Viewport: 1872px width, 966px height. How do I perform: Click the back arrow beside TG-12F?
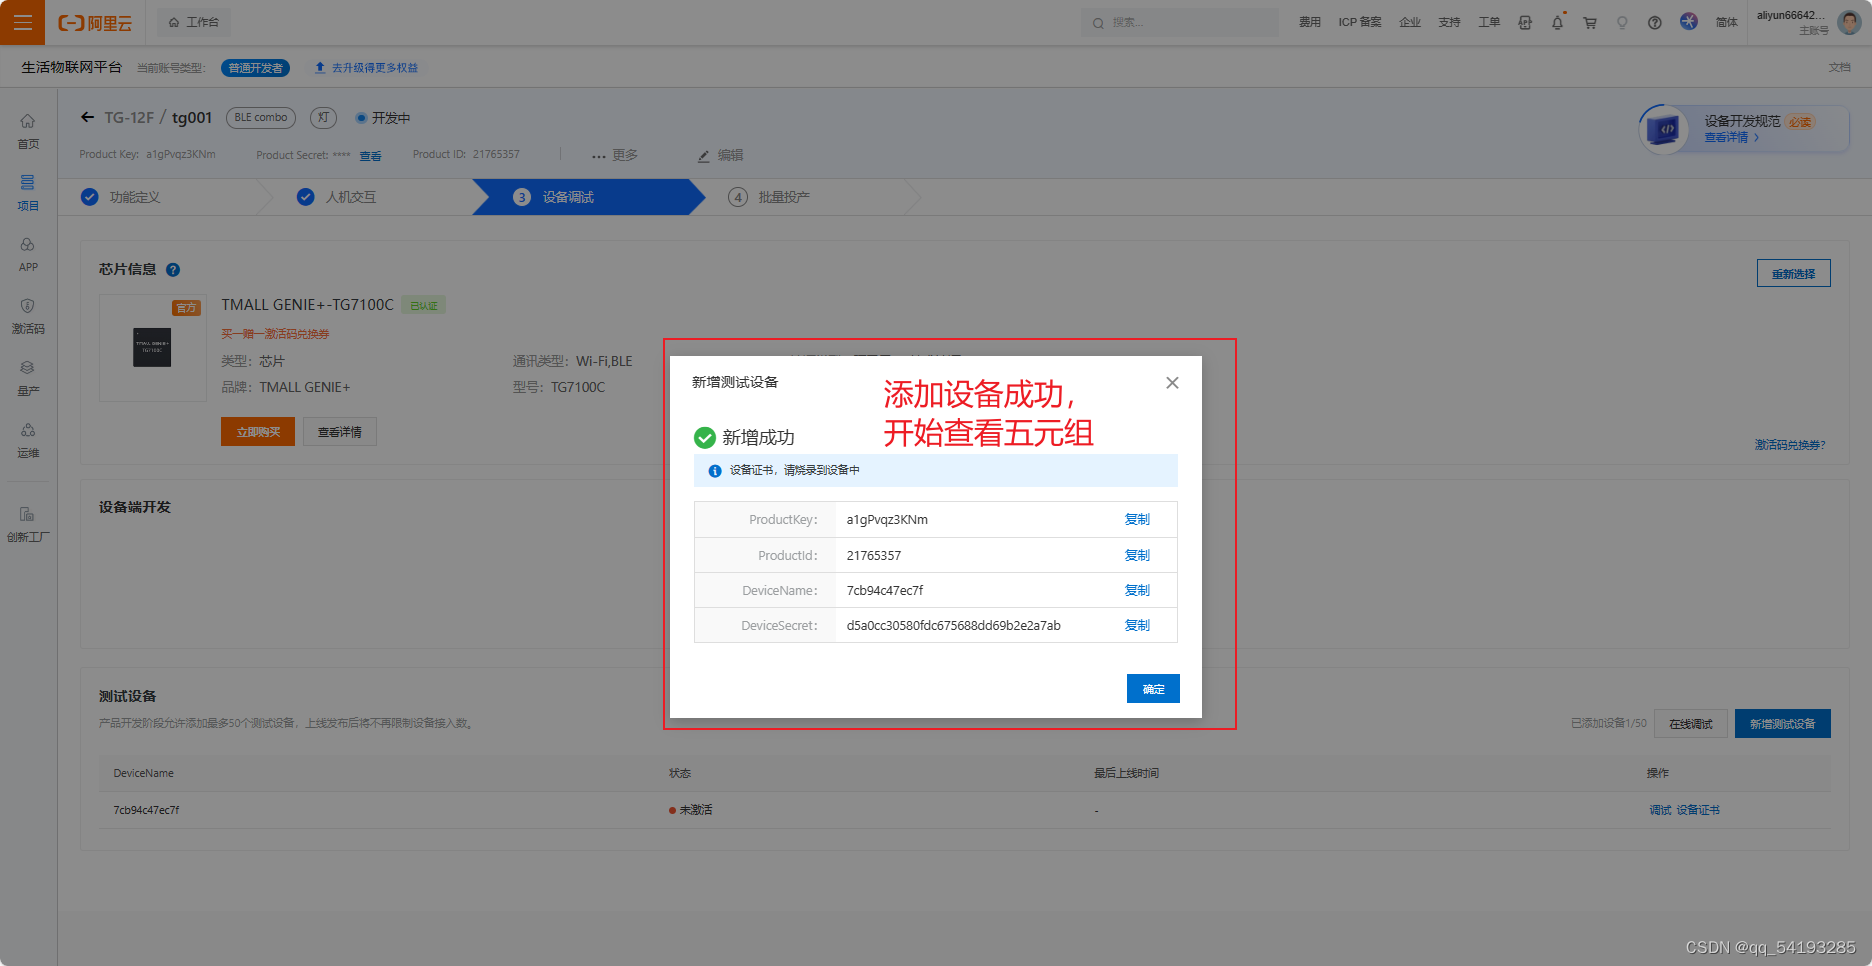coord(88,117)
